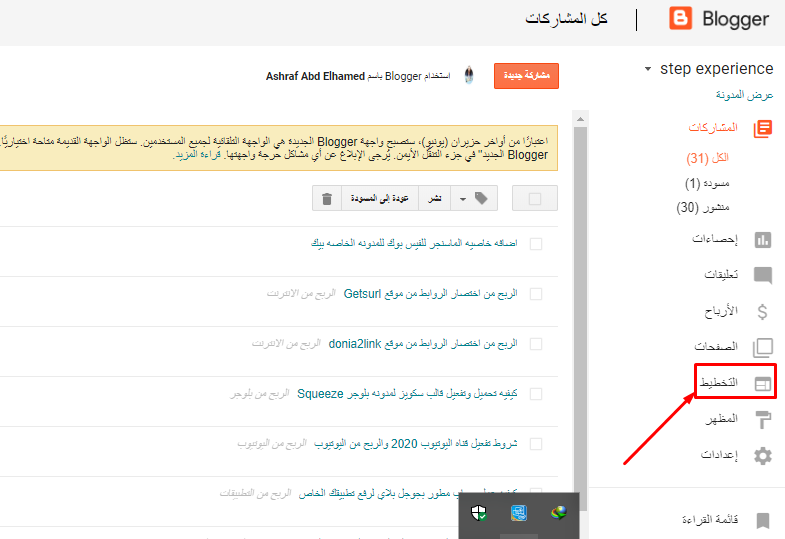The width and height of the screenshot is (785, 539).
Task: Click قراءة المزيد link in the notice
Action: [198, 155]
